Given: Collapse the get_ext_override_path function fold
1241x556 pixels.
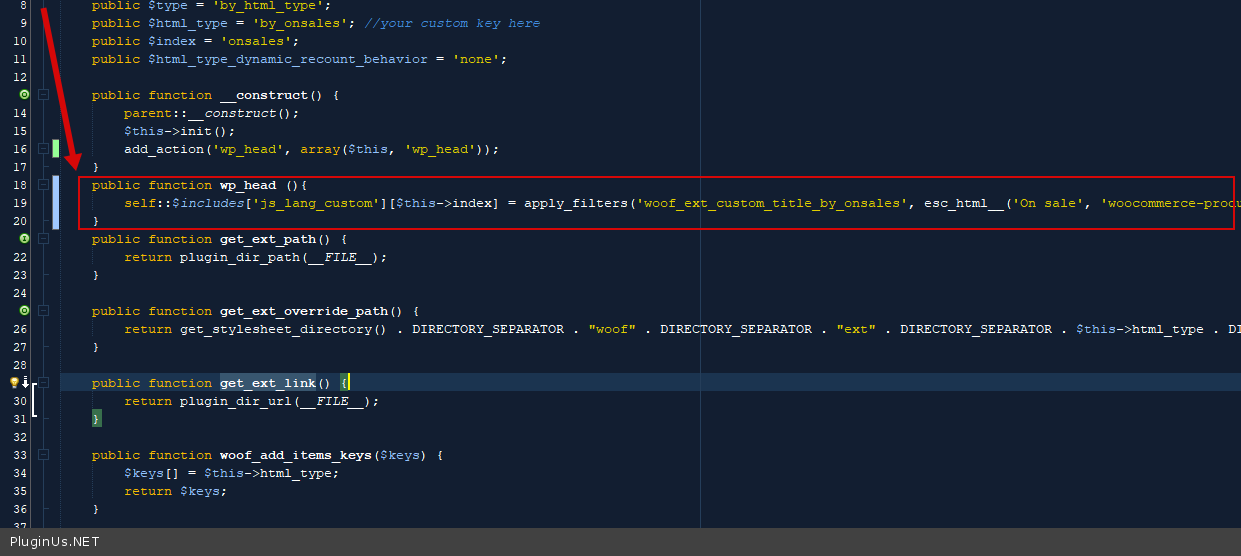Looking at the screenshot, I should [43, 311].
